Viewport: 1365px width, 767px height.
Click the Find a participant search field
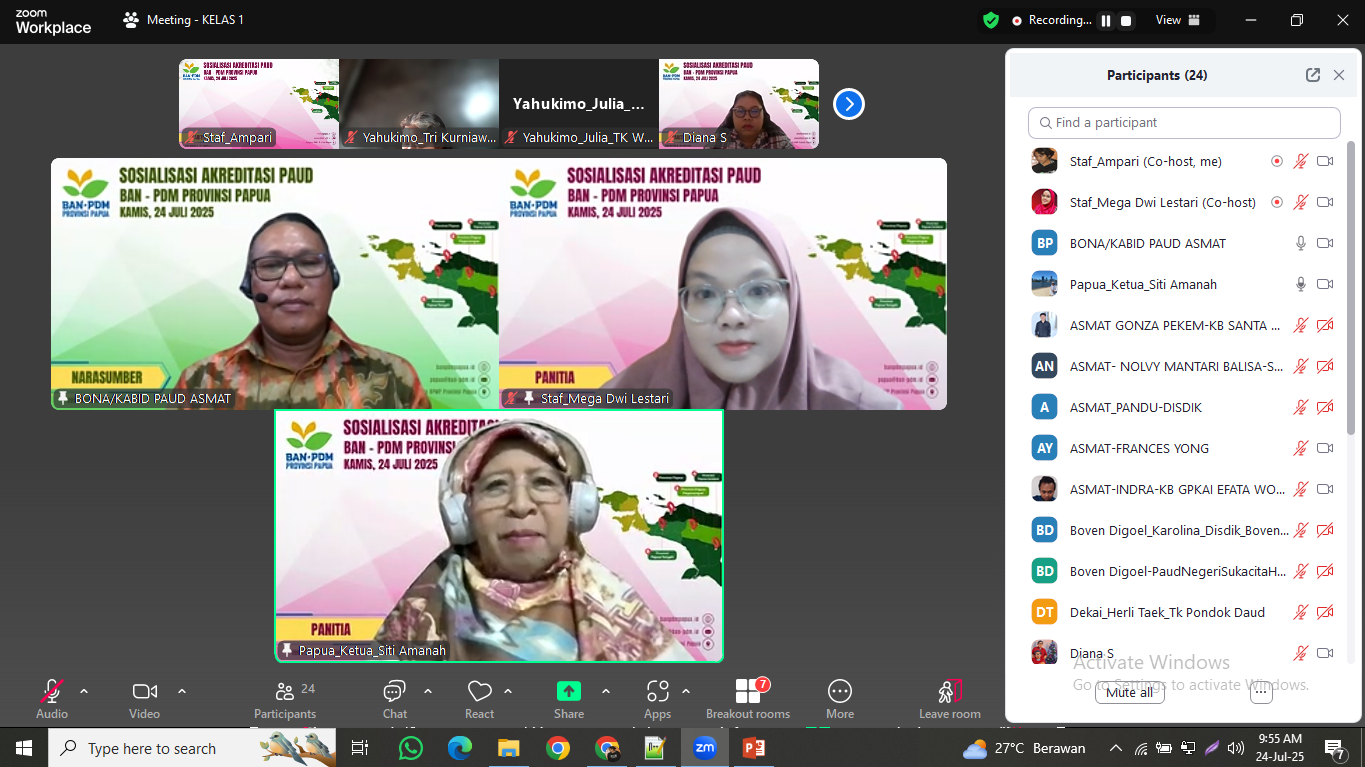point(1184,123)
